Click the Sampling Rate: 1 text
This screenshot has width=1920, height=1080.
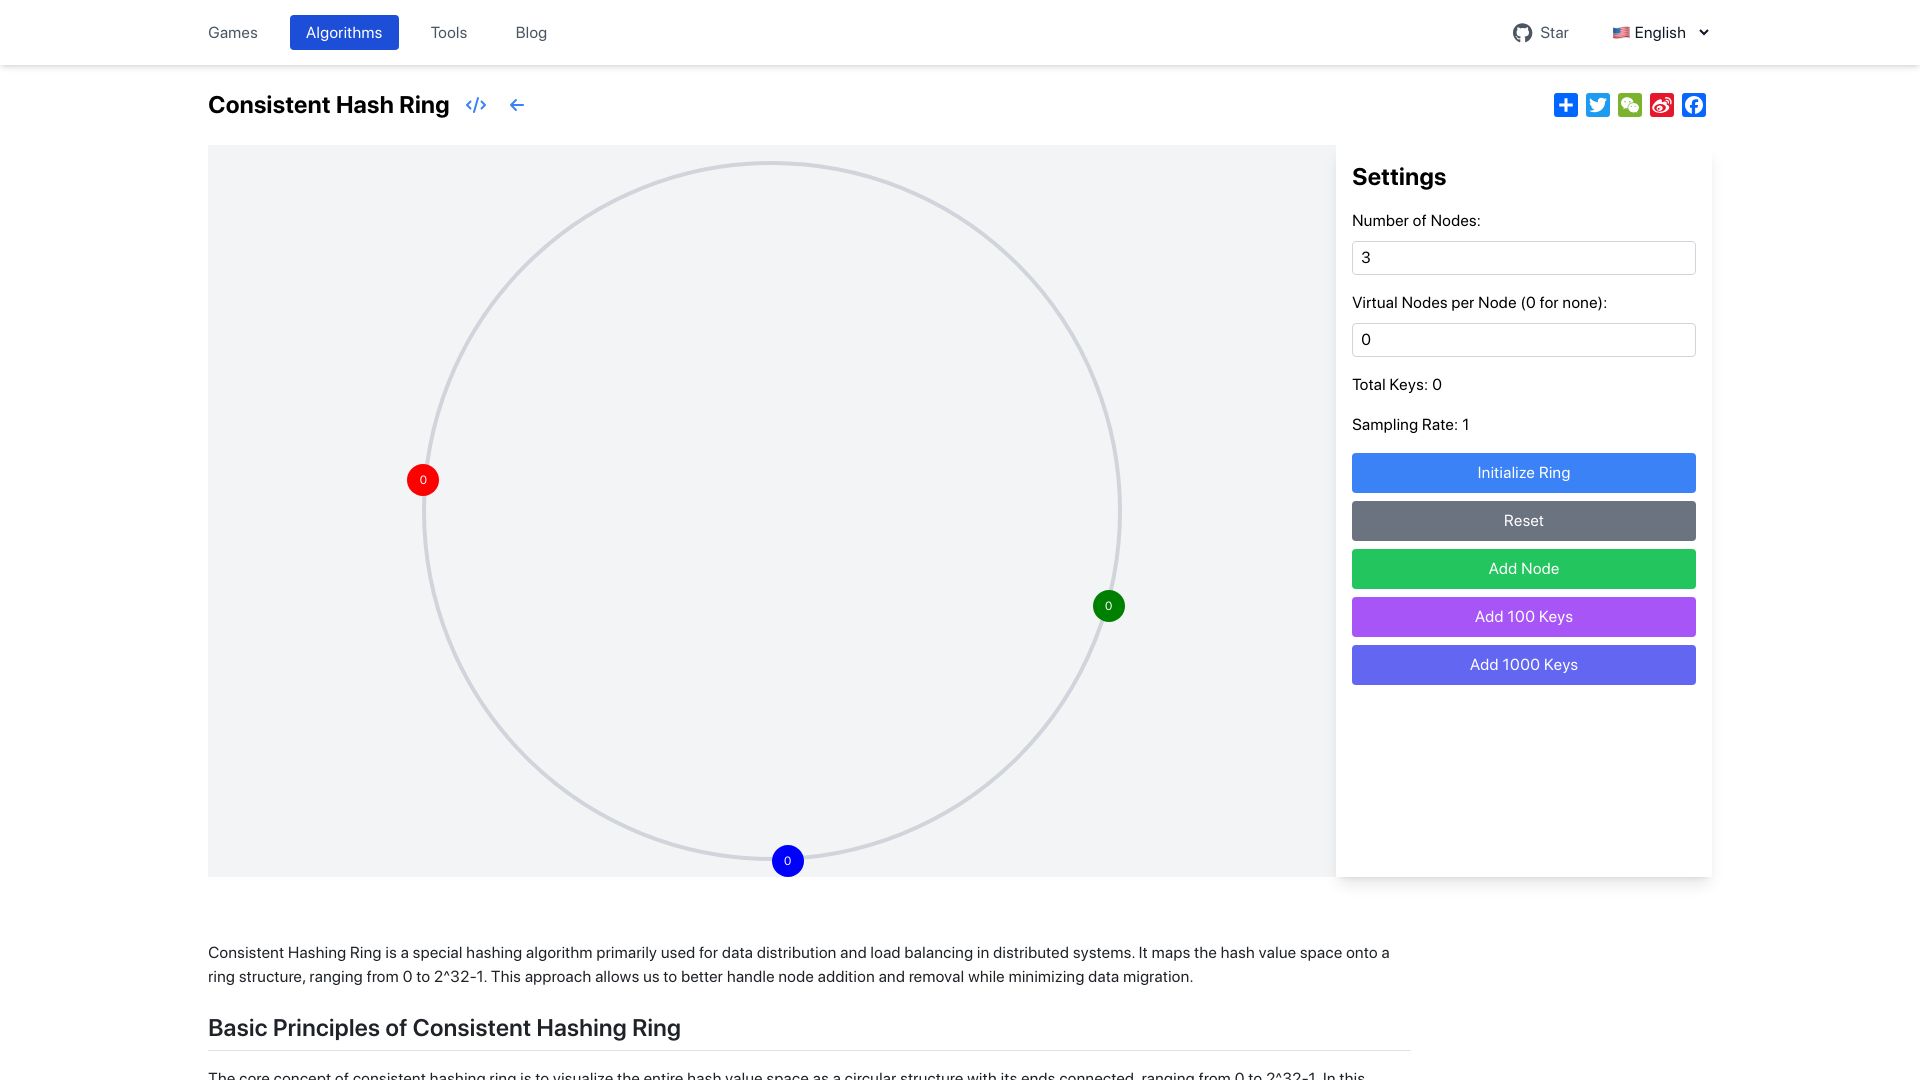click(x=1411, y=425)
